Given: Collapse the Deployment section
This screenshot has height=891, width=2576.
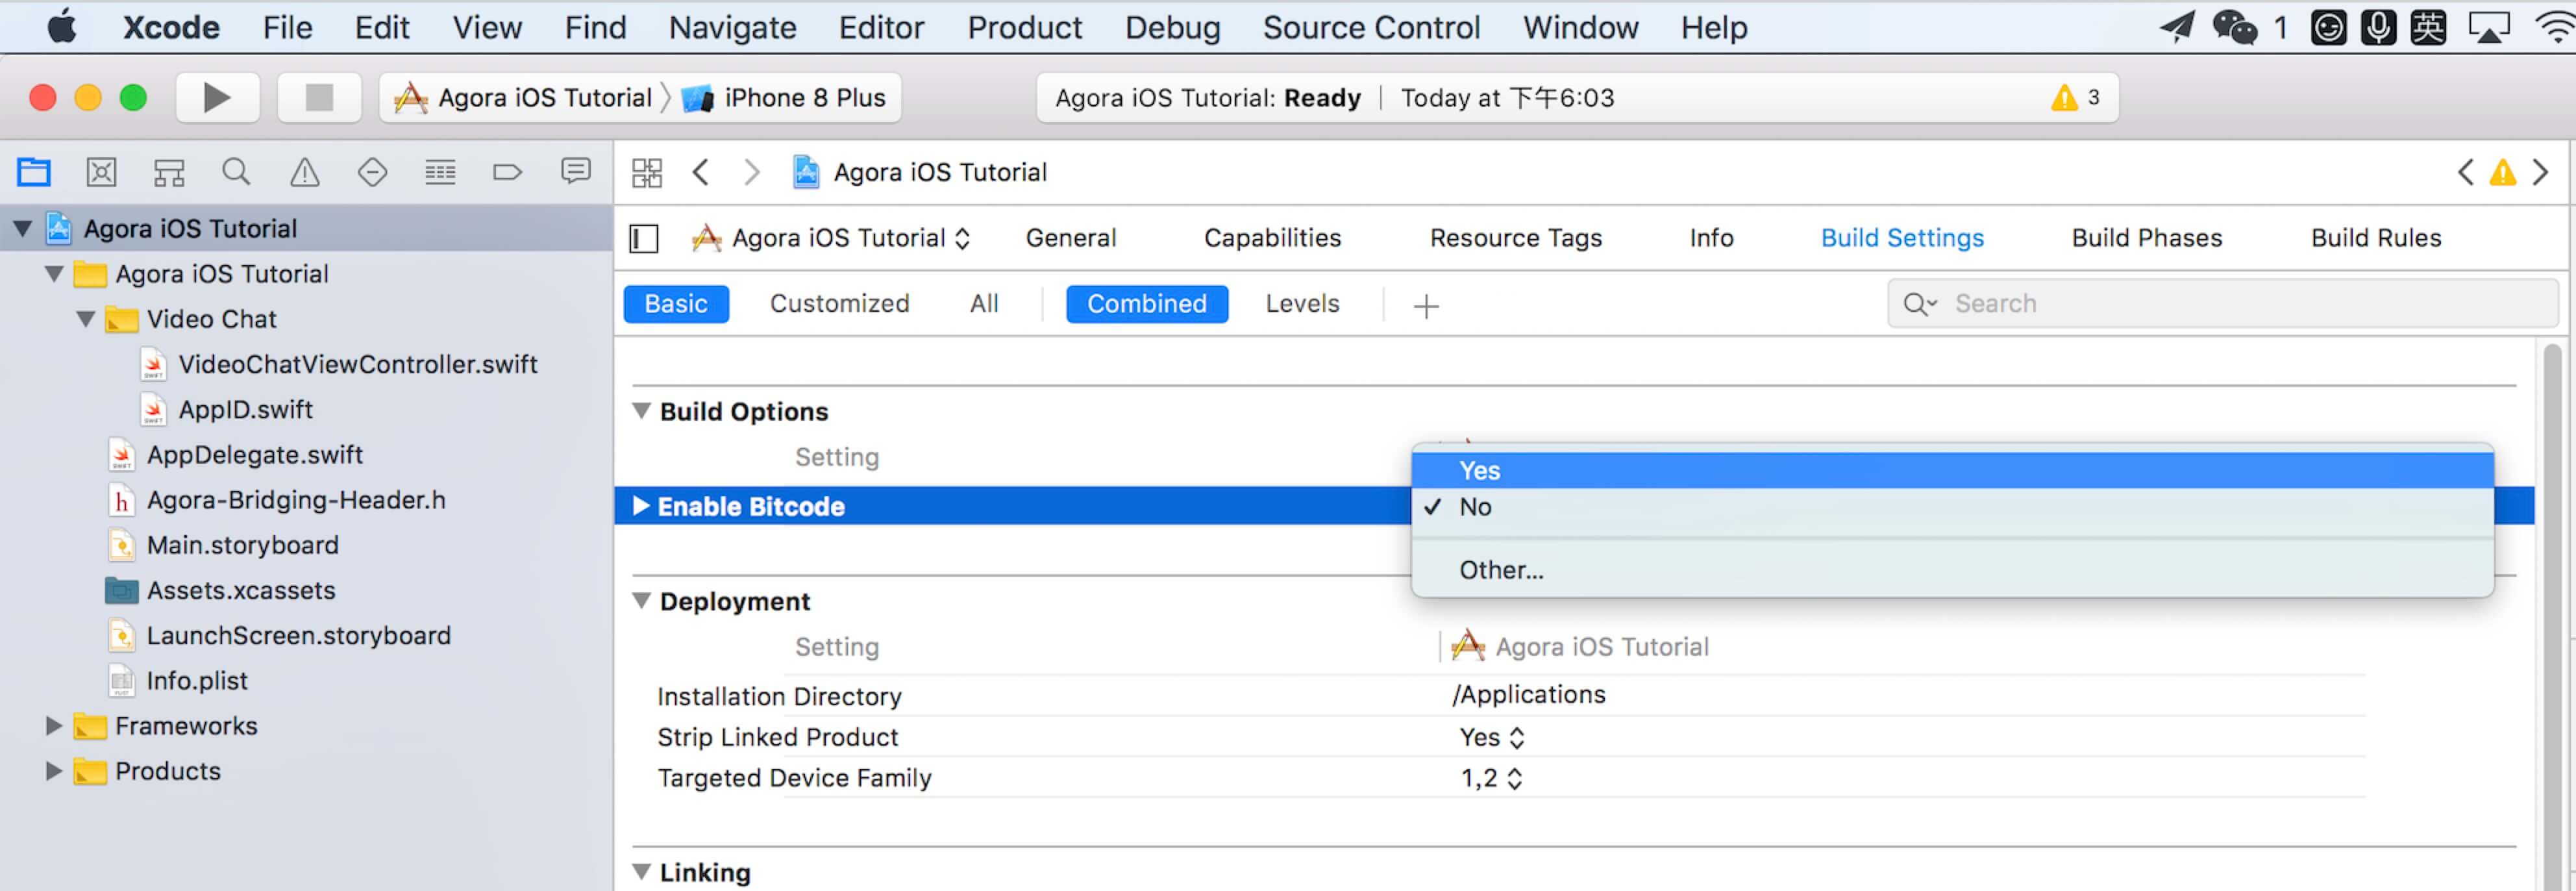Looking at the screenshot, I should 642,601.
